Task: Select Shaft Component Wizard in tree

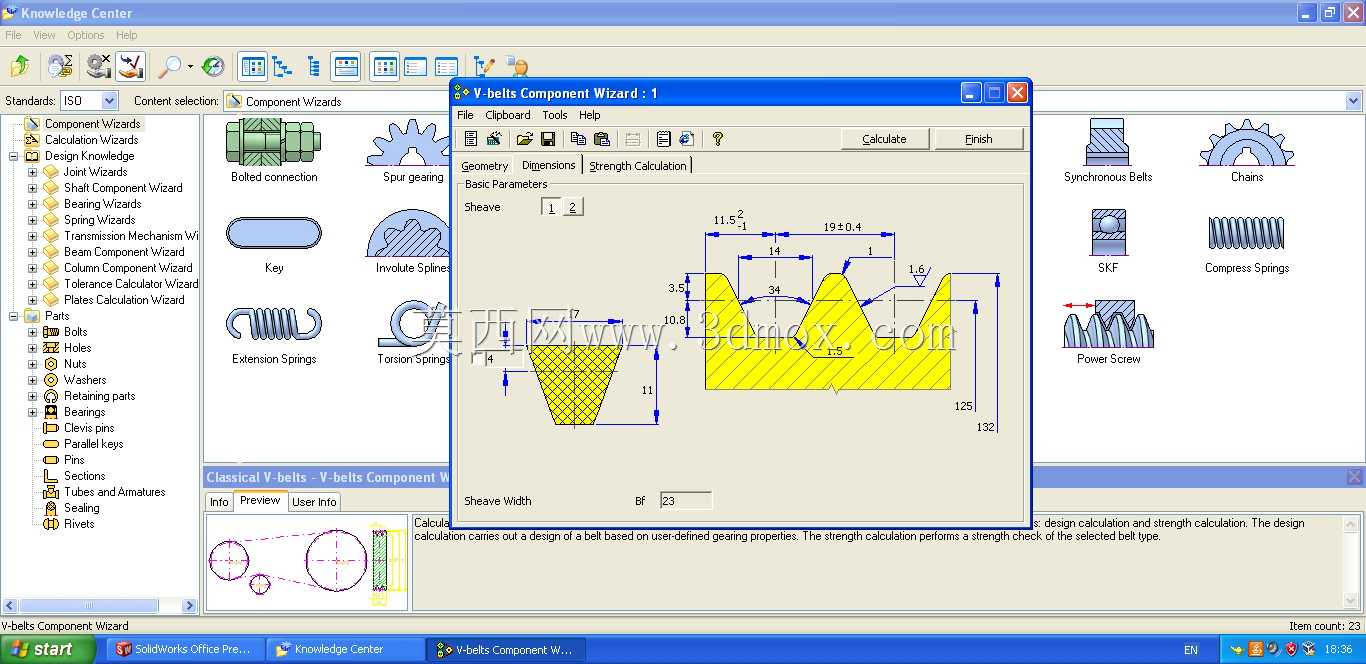Action: (123, 188)
